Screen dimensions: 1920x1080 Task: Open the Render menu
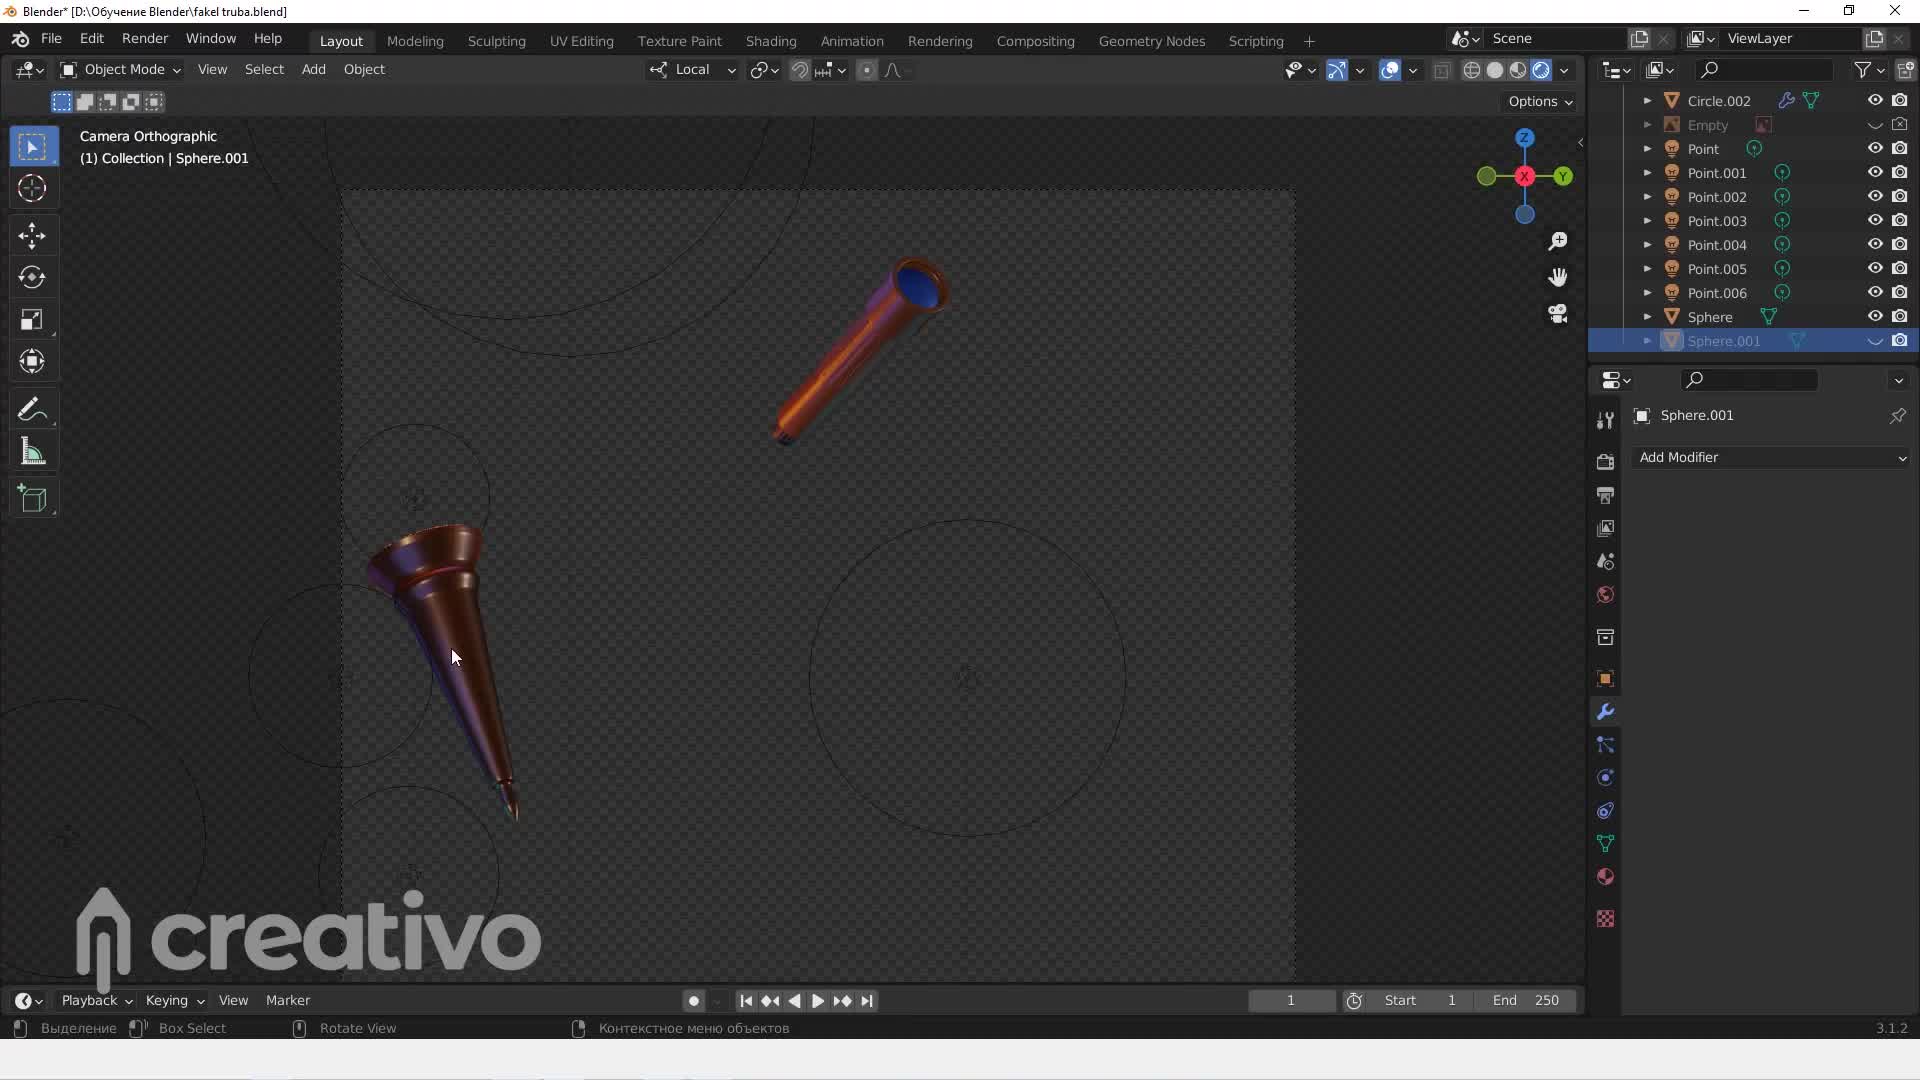pos(145,38)
